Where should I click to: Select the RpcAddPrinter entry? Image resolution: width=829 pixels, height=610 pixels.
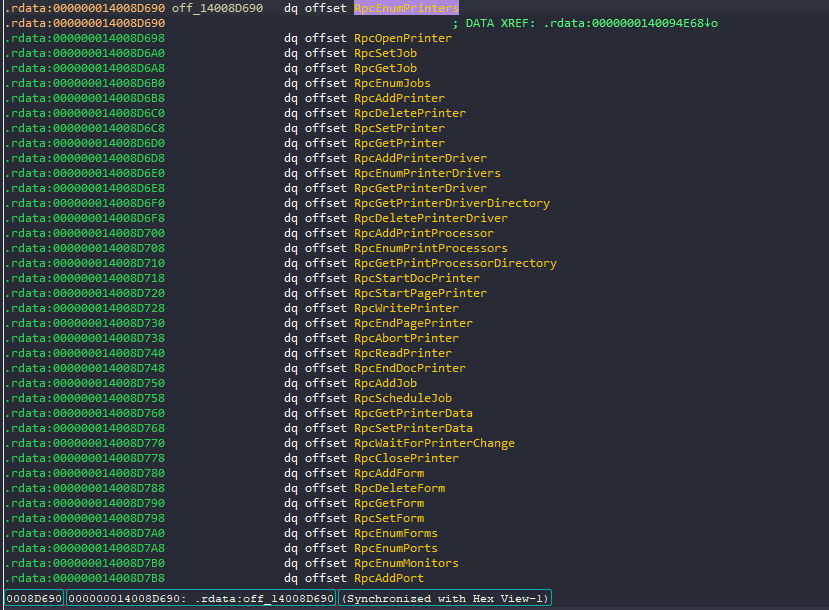coord(399,98)
